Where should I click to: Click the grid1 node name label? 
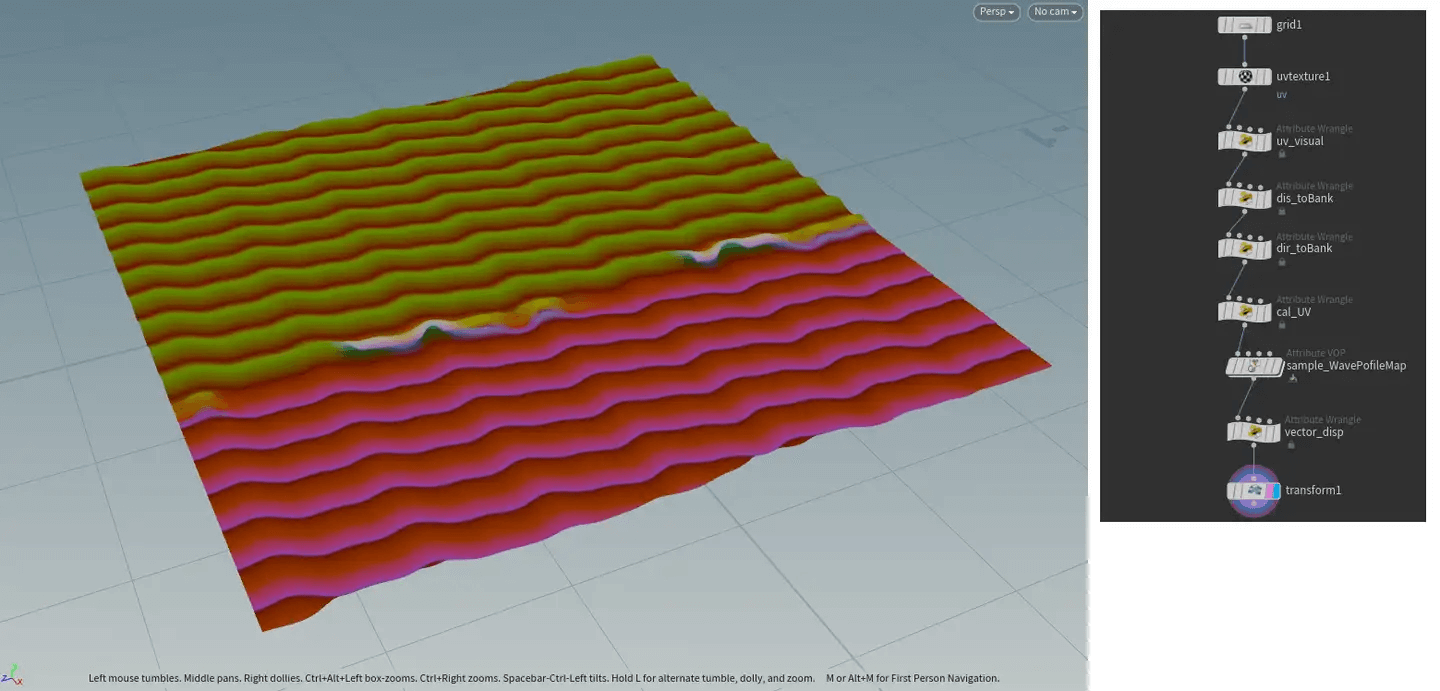tap(1289, 25)
